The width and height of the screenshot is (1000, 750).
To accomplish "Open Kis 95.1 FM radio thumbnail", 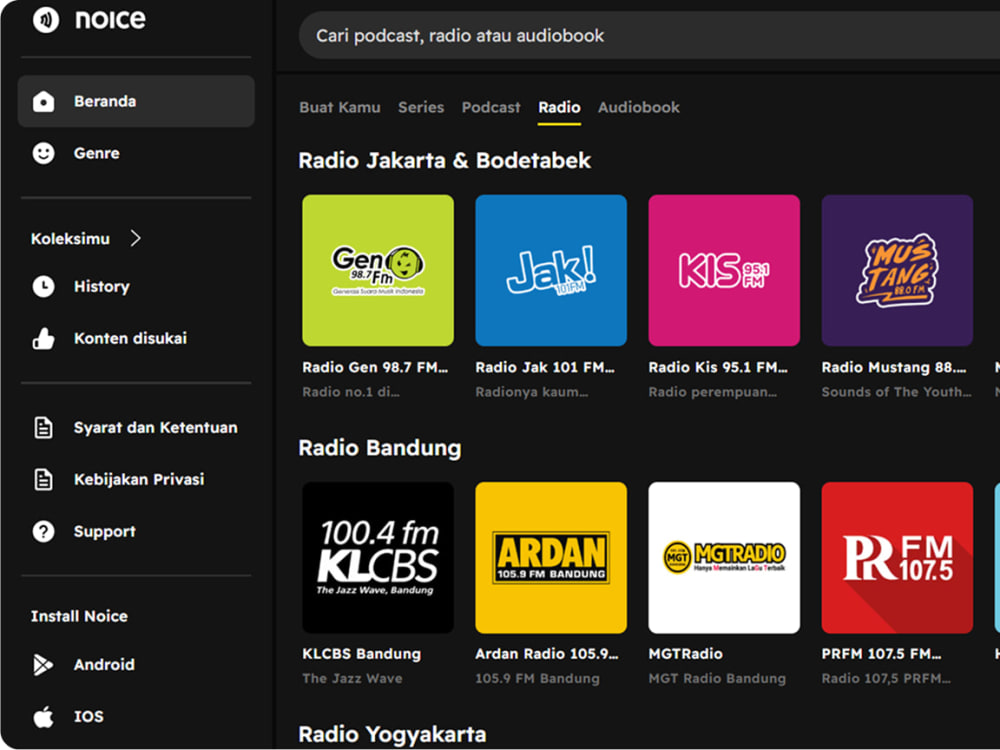I will pos(724,270).
